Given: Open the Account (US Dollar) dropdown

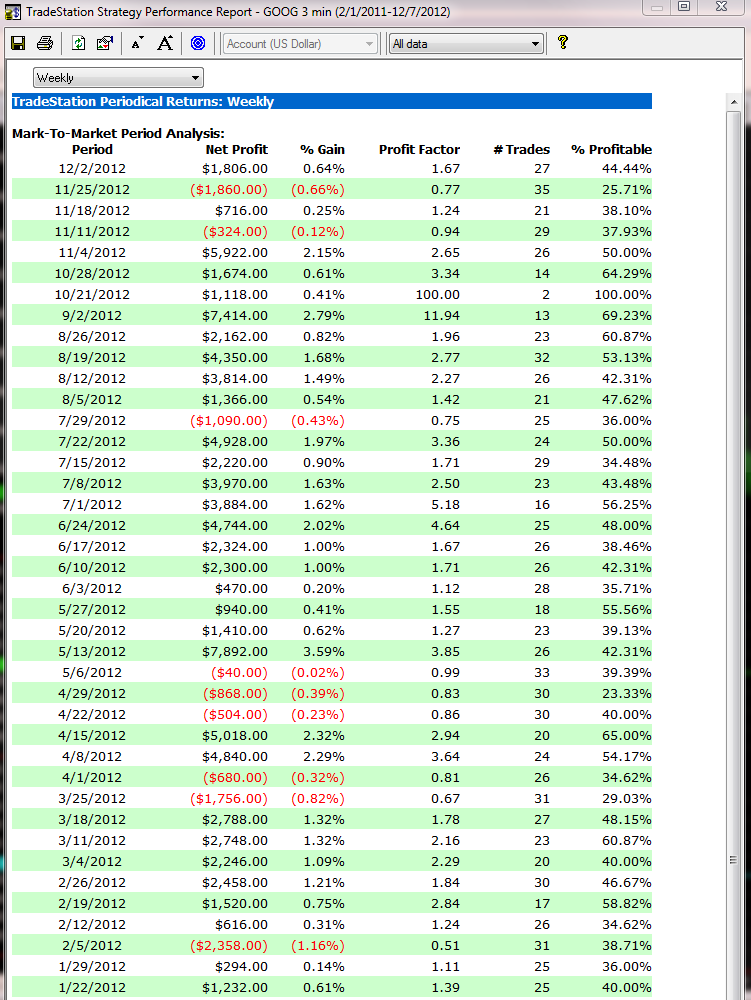Looking at the screenshot, I should pos(300,44).
